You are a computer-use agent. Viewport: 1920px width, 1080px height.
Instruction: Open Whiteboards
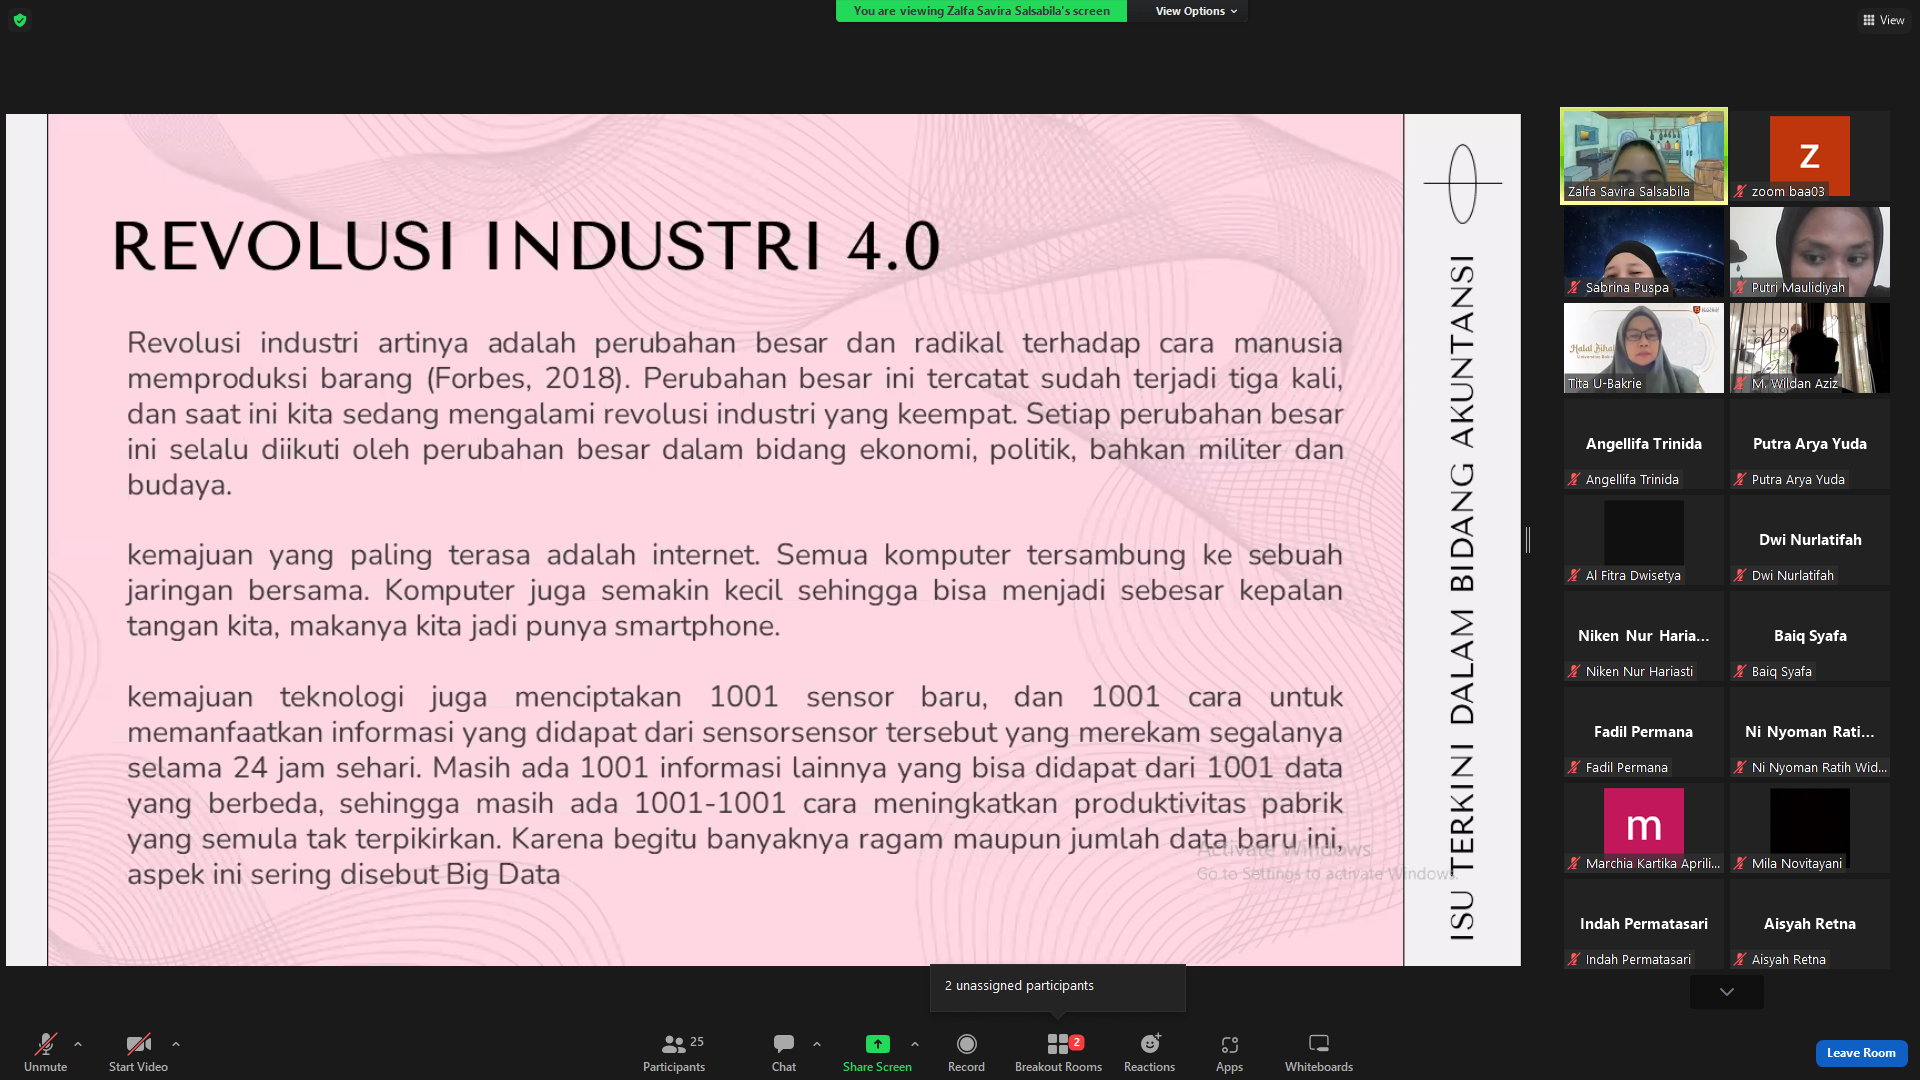click(1319, 1052)
